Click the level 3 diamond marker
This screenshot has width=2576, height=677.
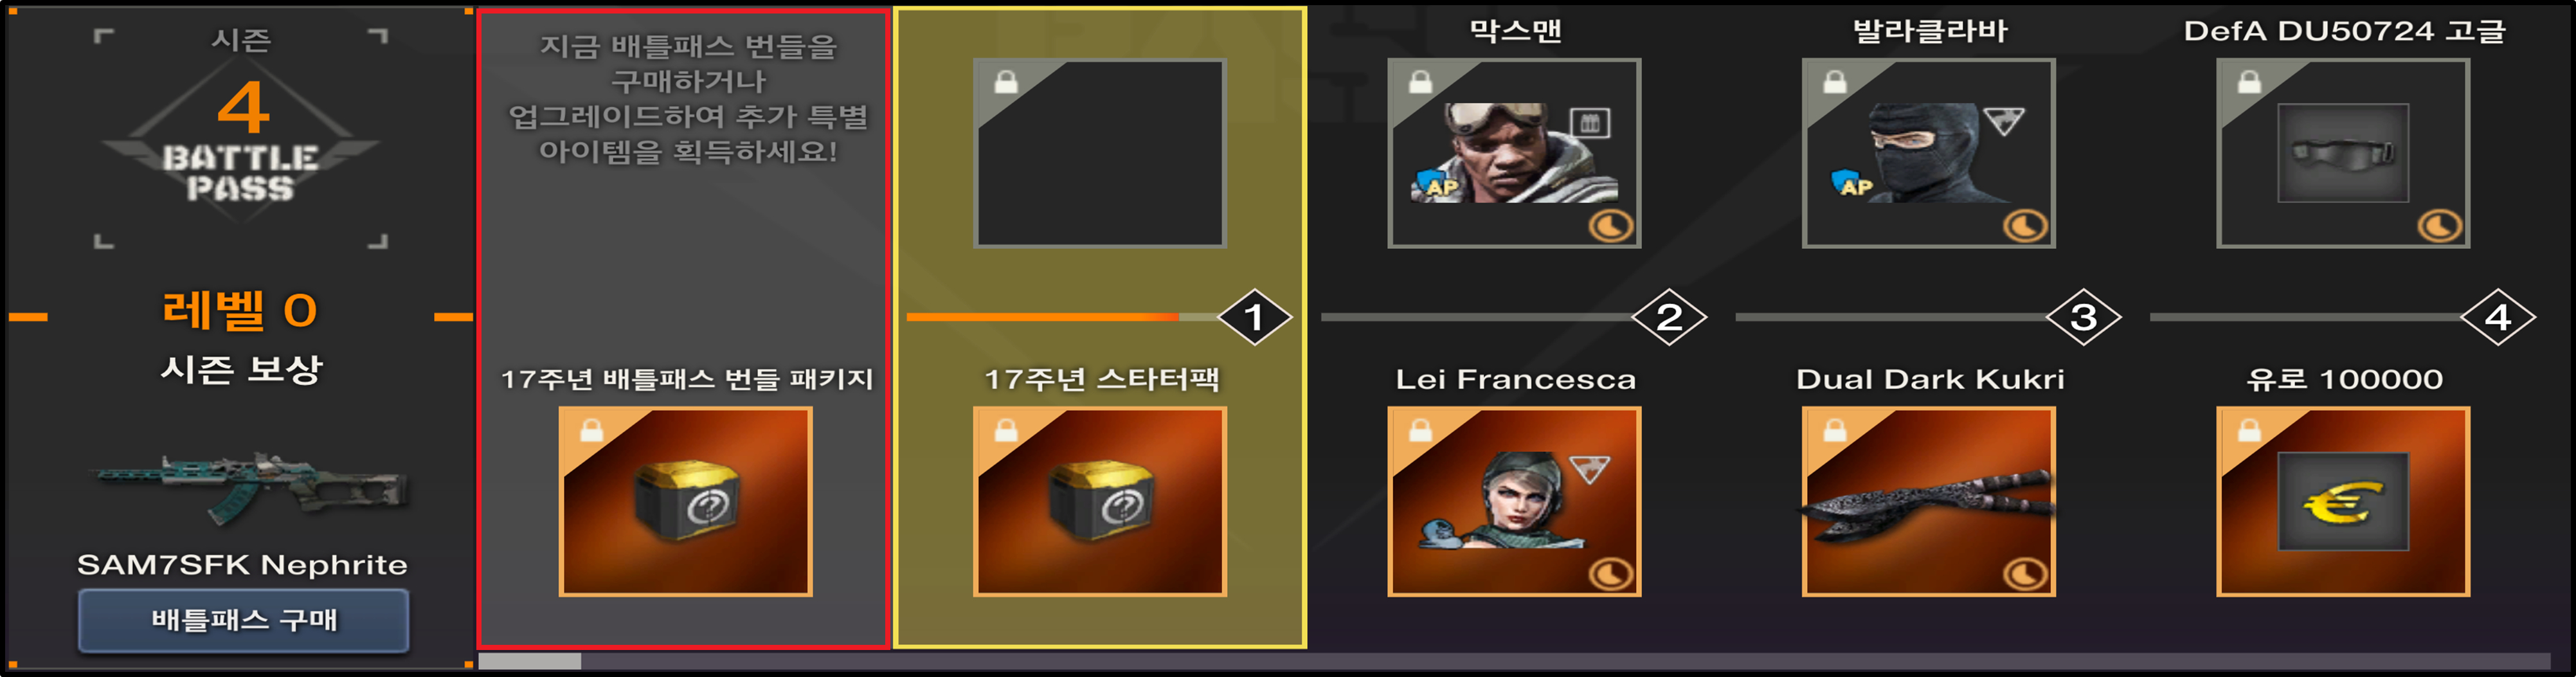click(2083, 317)
